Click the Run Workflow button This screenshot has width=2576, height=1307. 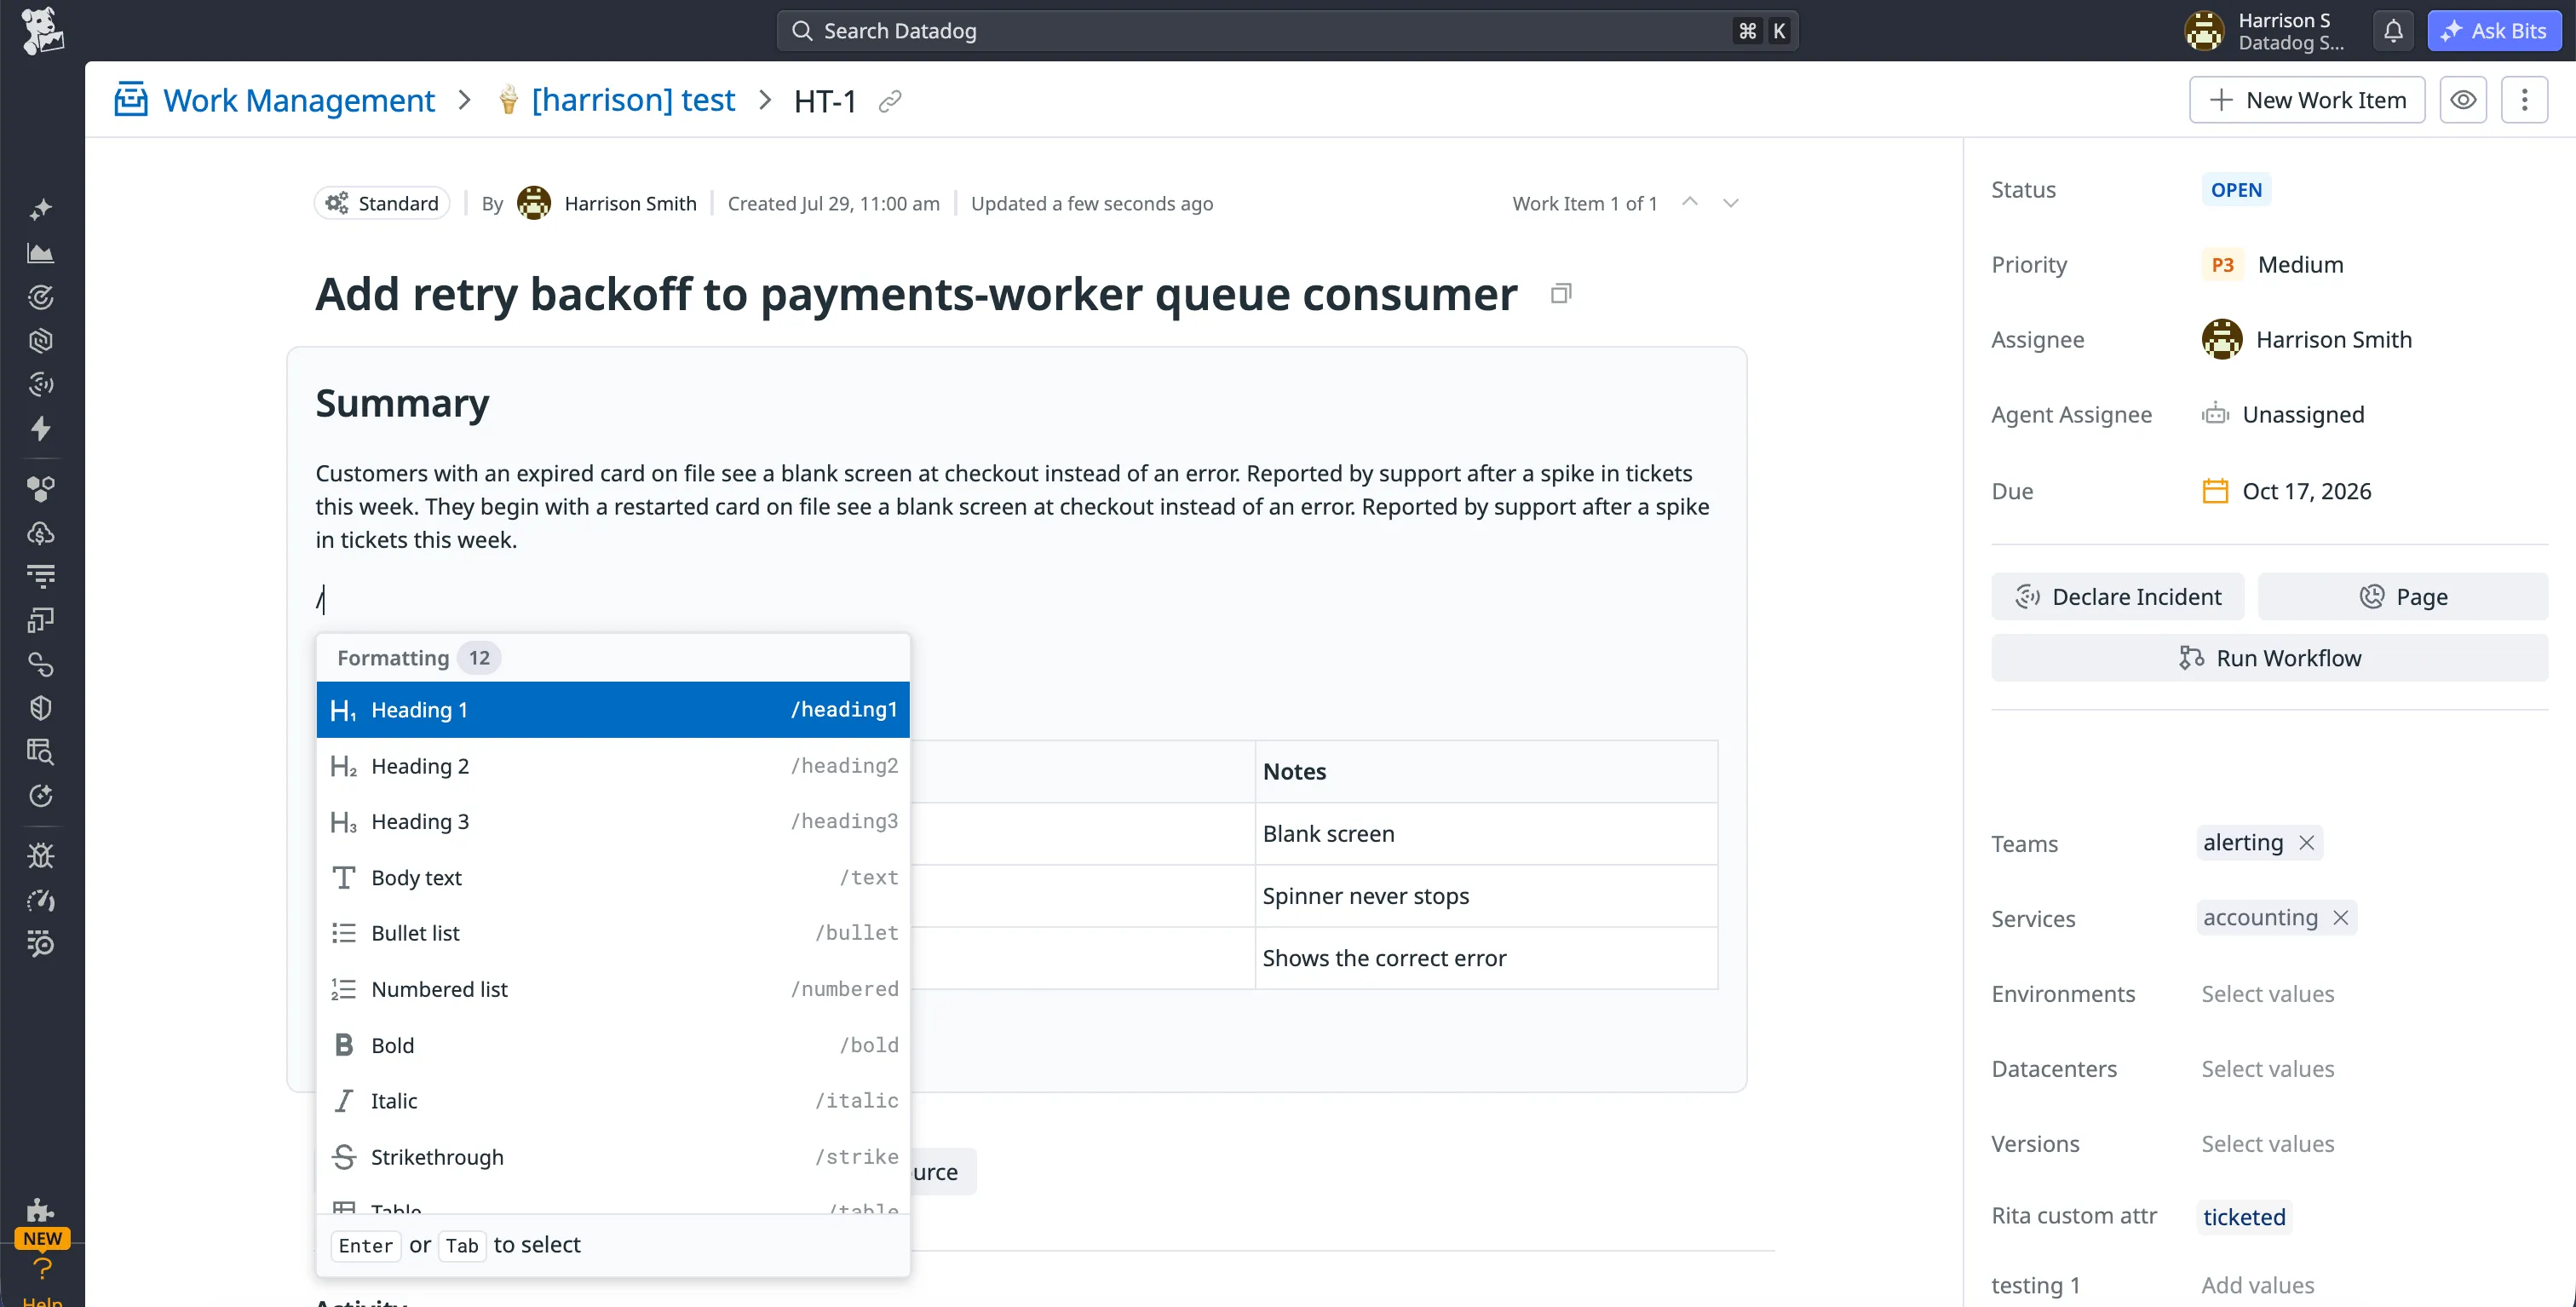pyautogui.click(x=2269, y=658)
